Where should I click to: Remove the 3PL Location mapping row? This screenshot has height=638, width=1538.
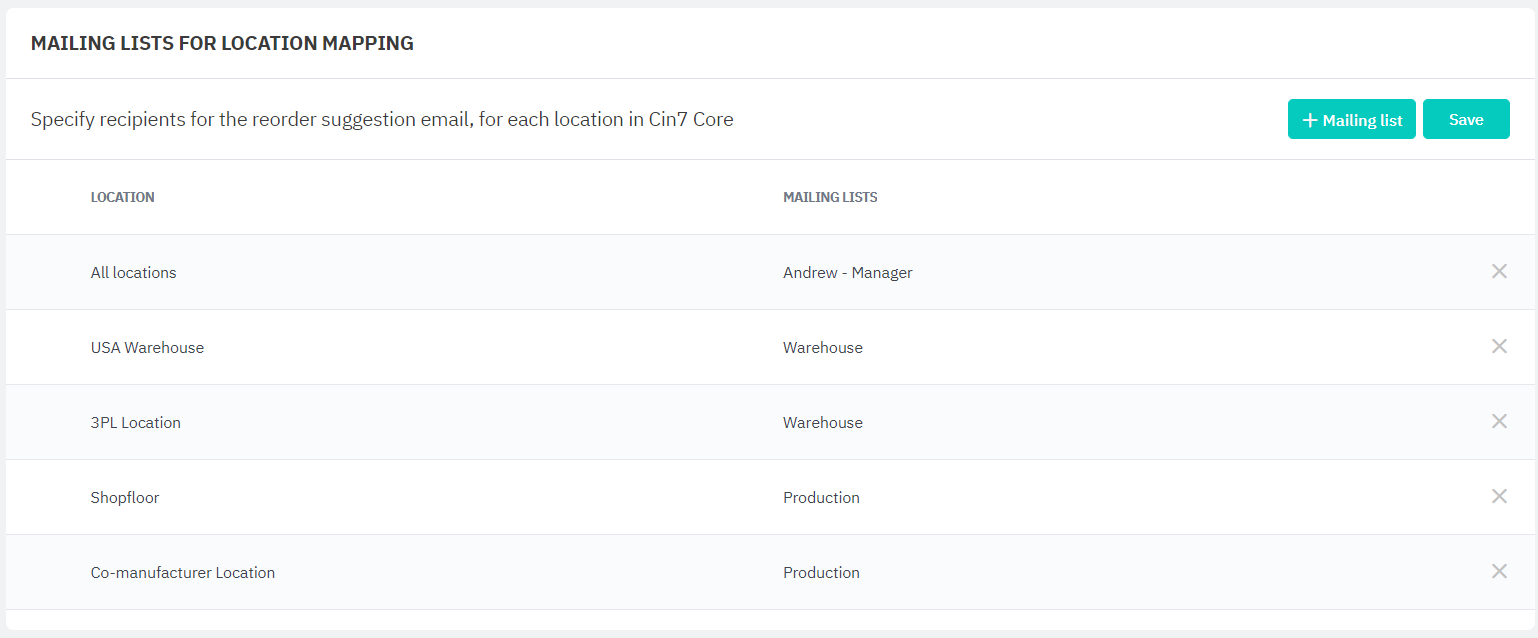click(x=1499, y=421)
